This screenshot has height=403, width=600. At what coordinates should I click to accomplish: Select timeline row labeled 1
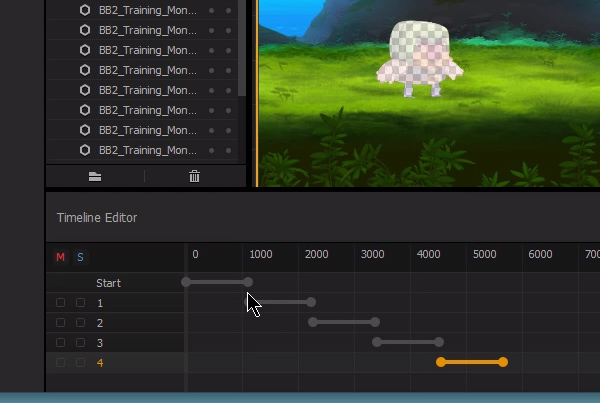(x=100, y=303)
